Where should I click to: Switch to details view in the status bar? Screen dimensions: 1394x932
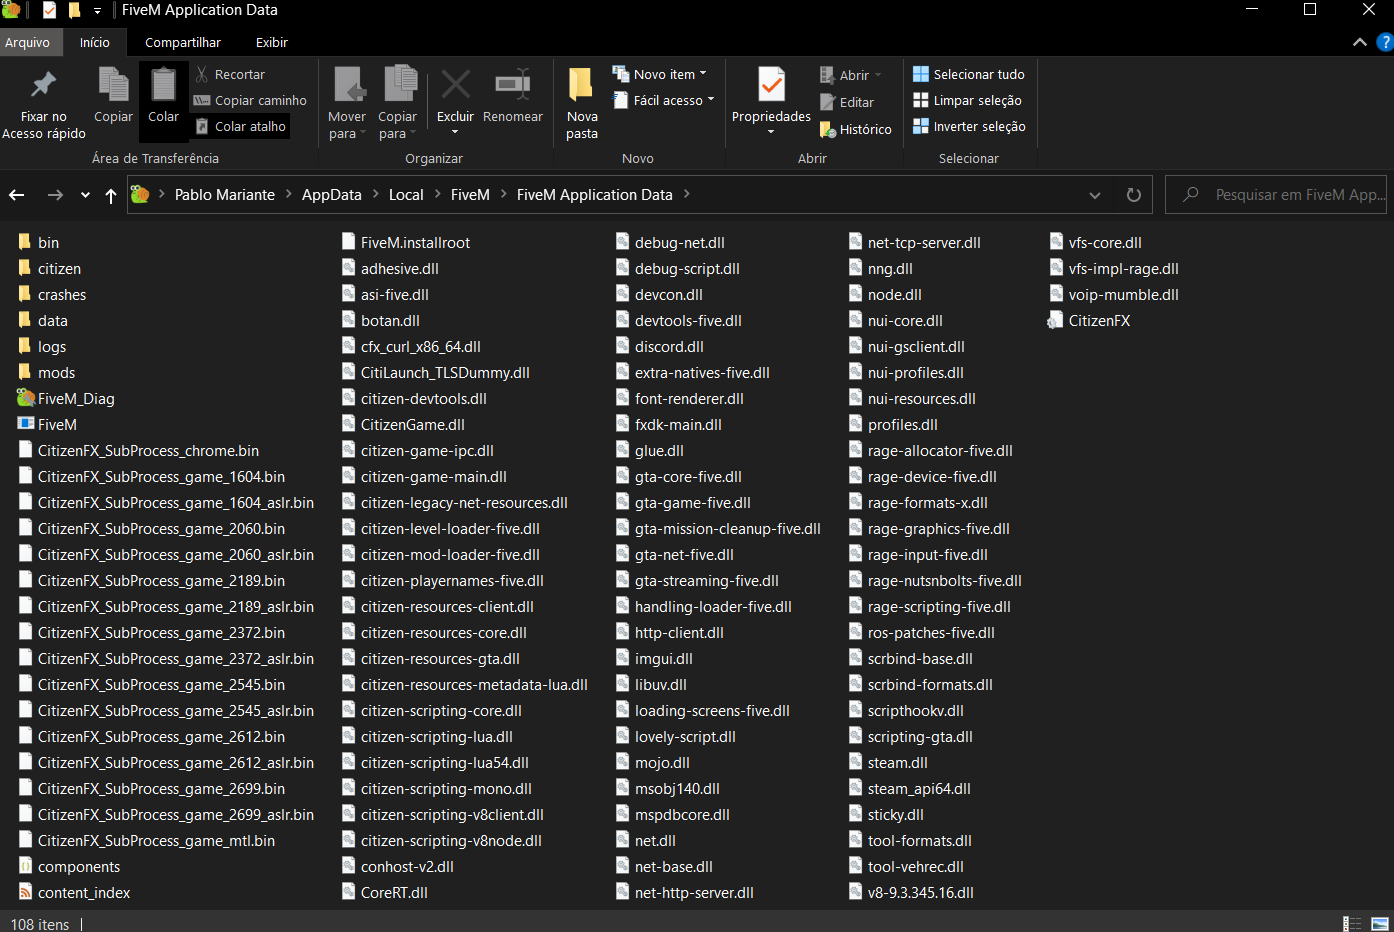pyautogui.click(x=1352, y=924)
